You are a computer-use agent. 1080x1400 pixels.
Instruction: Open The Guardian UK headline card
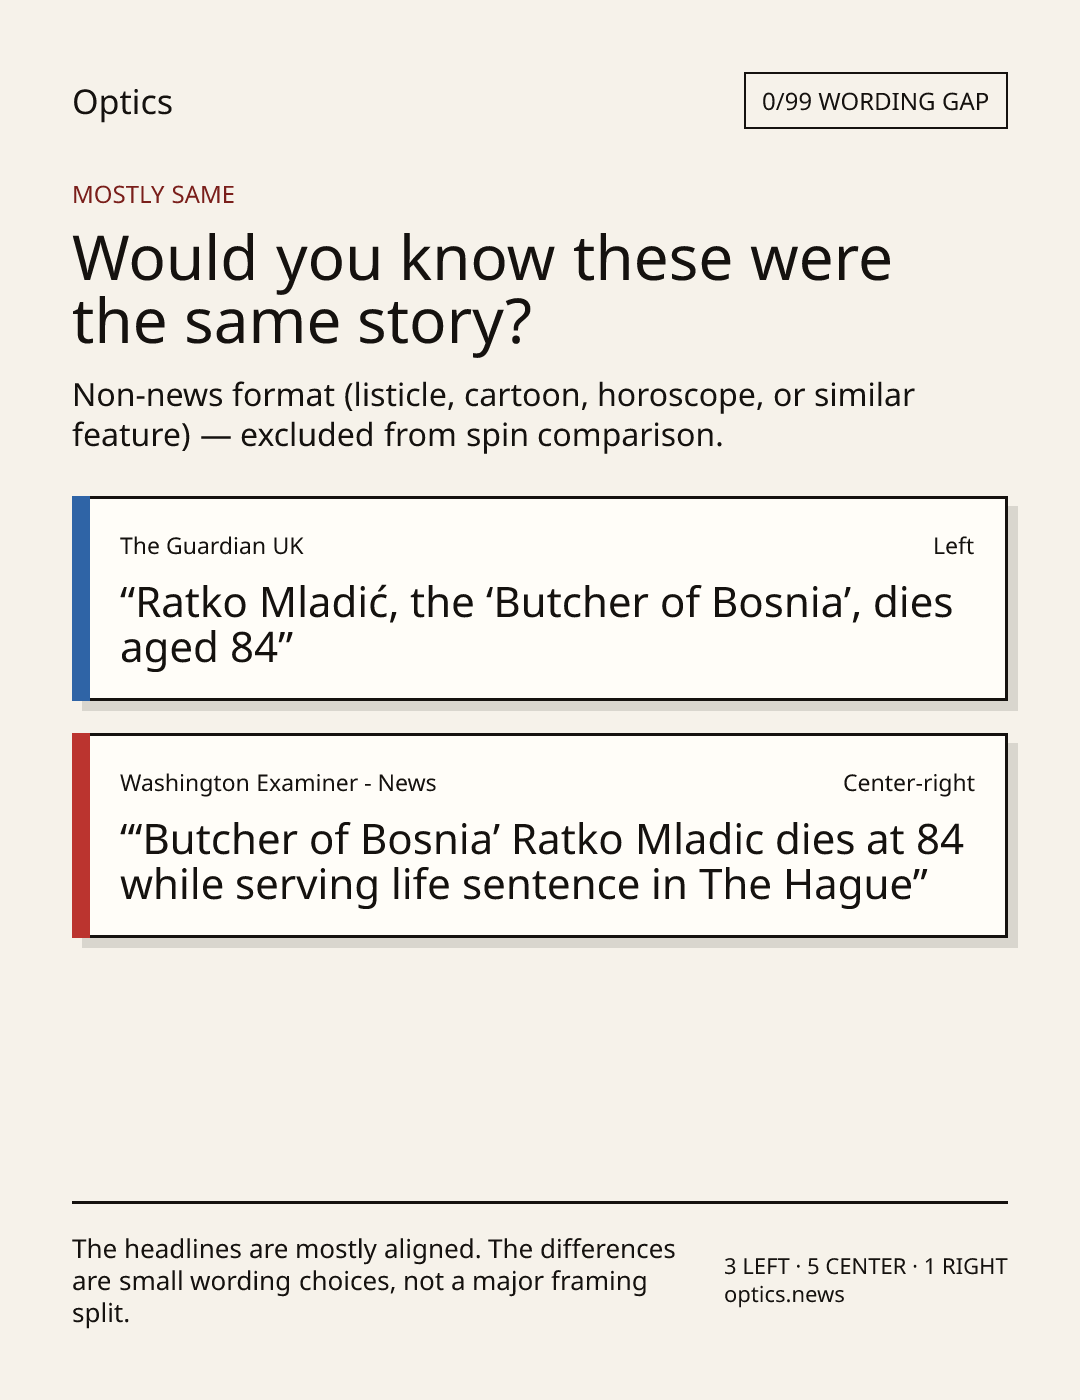tap(539, 598)
